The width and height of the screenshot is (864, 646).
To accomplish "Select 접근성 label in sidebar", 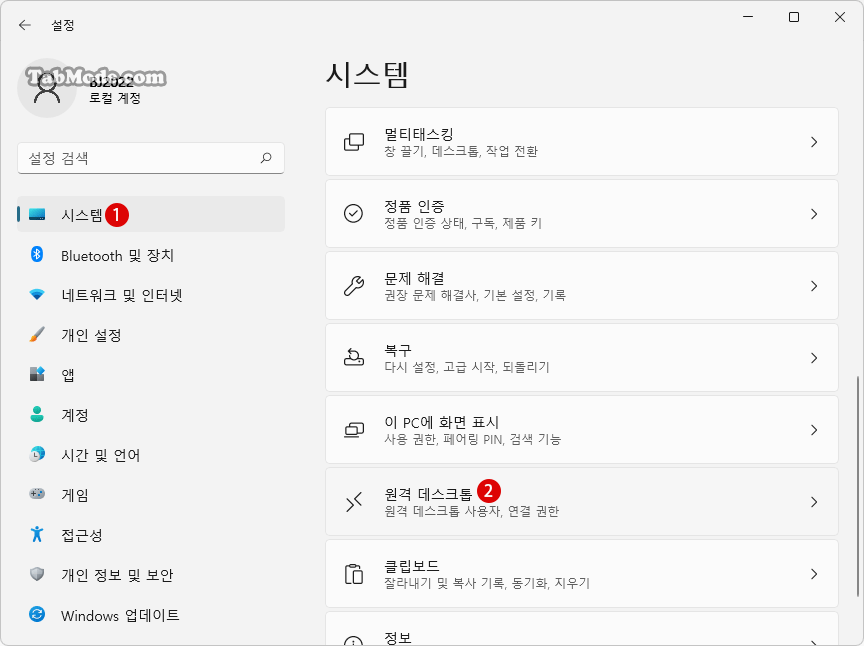I will 82,535.
